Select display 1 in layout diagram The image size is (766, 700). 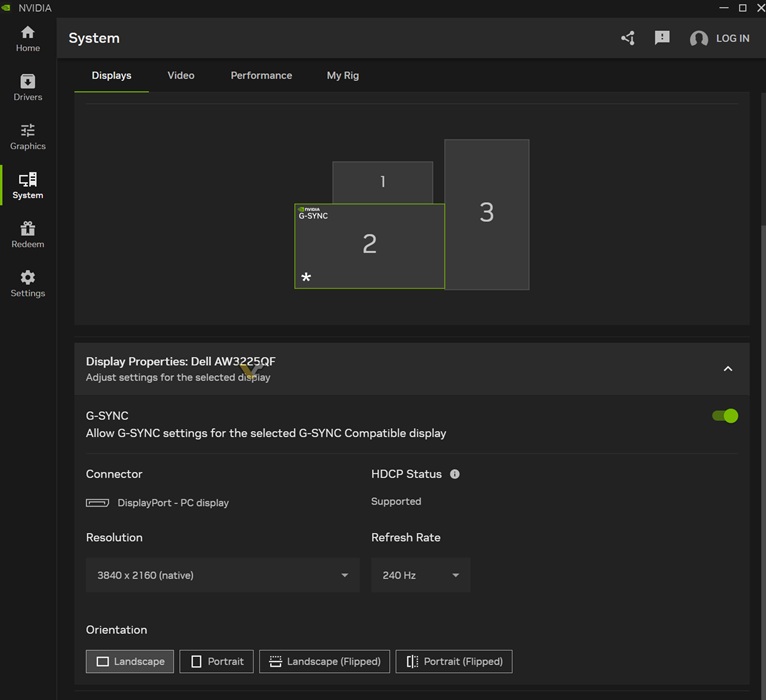pyautogui.click(x=383, y=182)
